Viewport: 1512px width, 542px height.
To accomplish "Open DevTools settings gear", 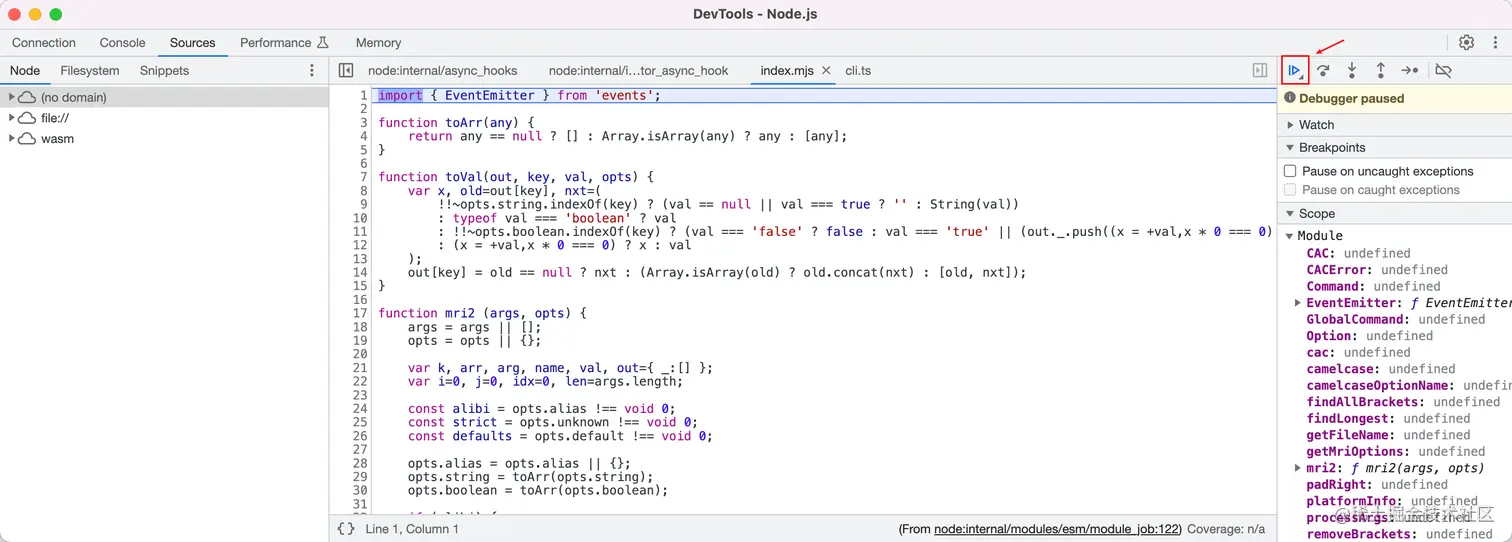I will point(1466,42).
